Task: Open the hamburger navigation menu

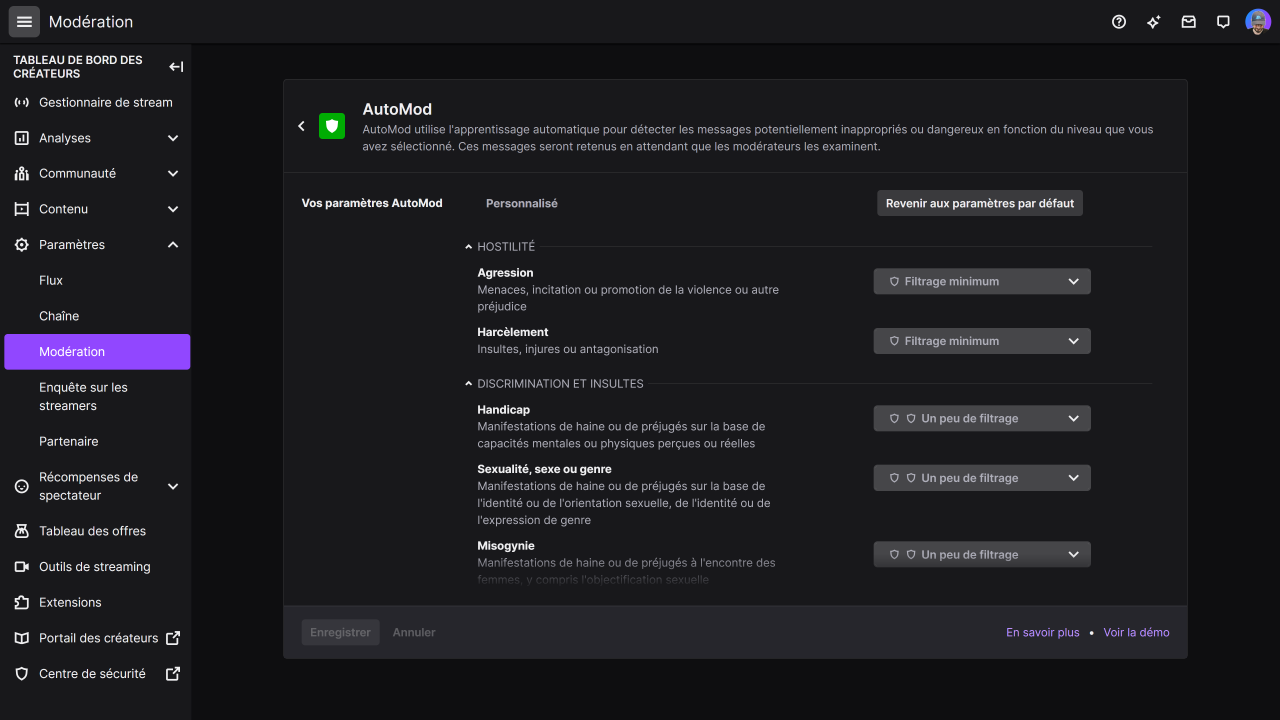Action: [24, 21]
